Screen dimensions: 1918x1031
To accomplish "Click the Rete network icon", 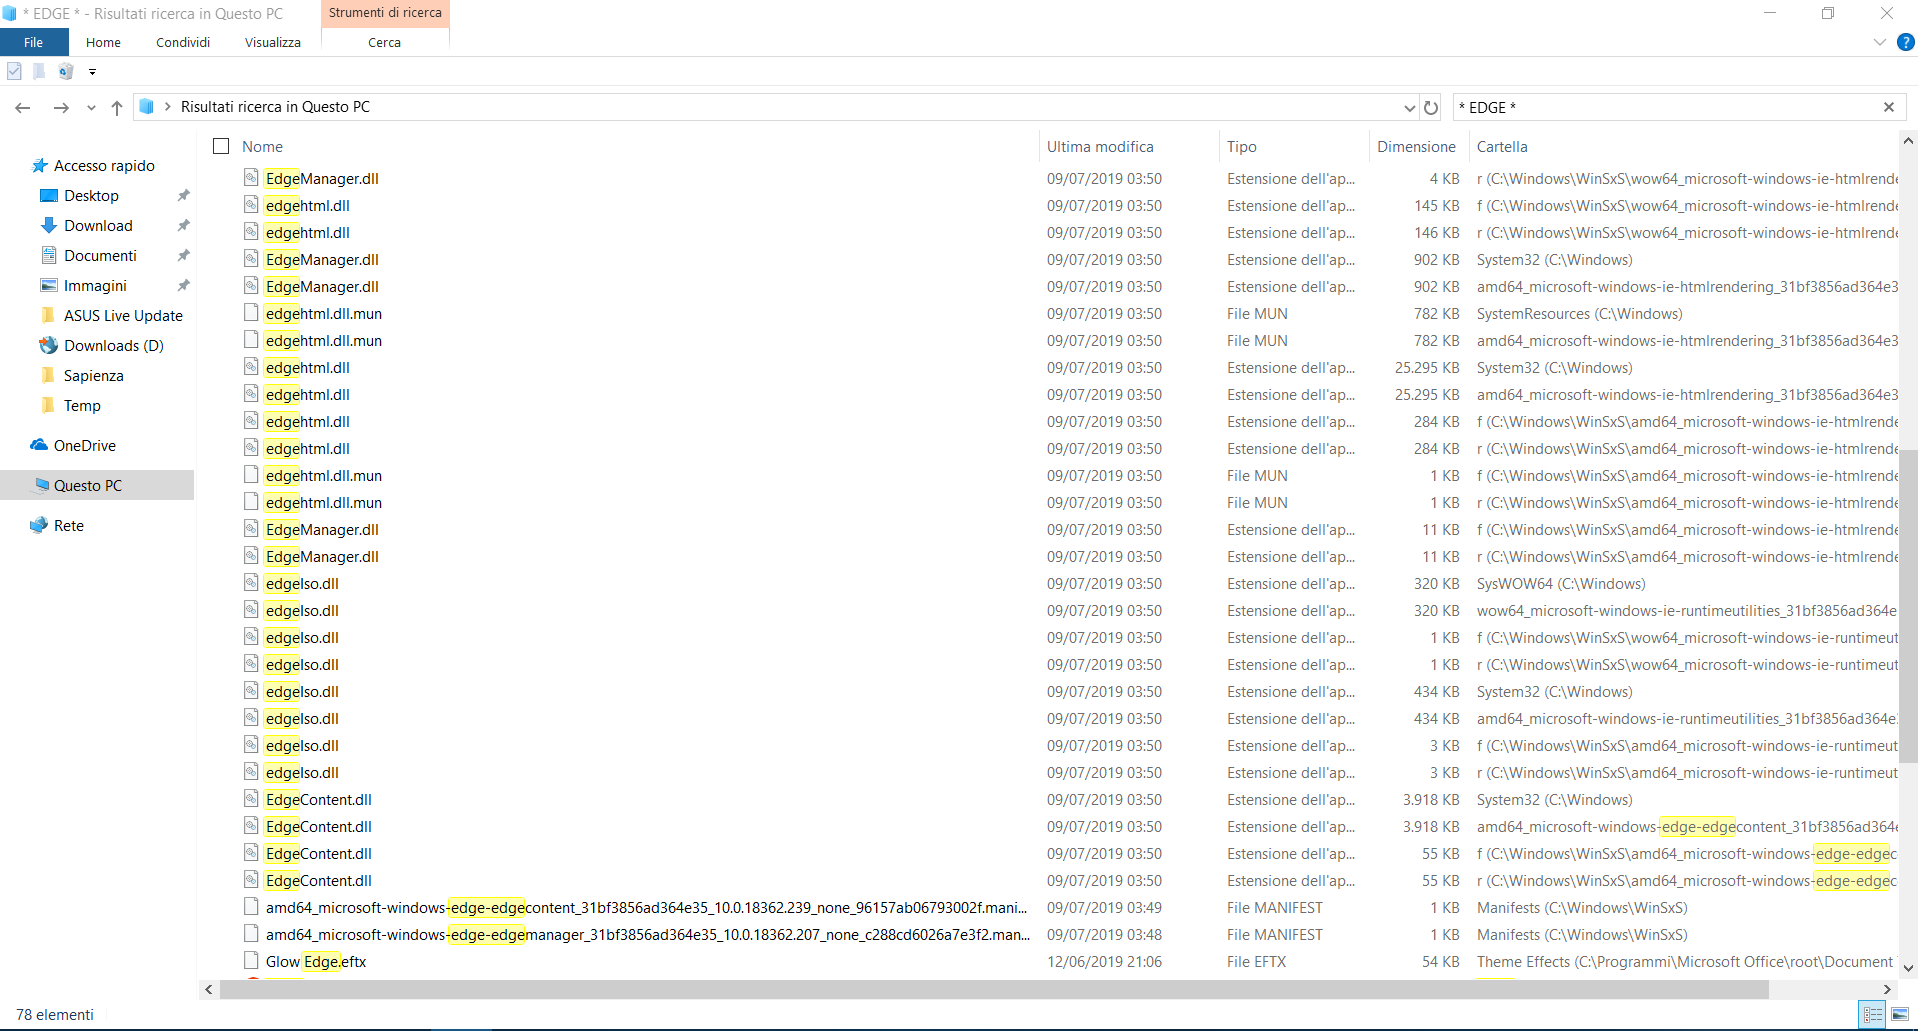I will 39,525.
